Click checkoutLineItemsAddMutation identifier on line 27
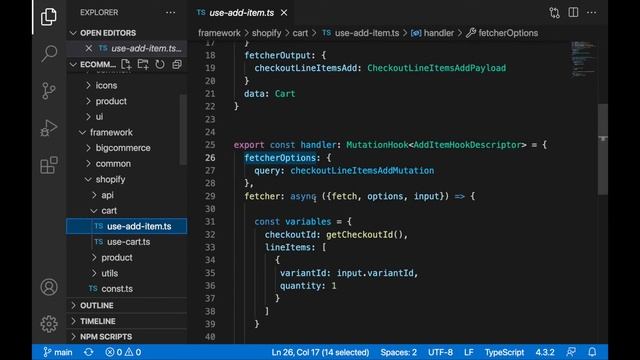The height and width of the screenshot is (360, 640). click(362, 171)
